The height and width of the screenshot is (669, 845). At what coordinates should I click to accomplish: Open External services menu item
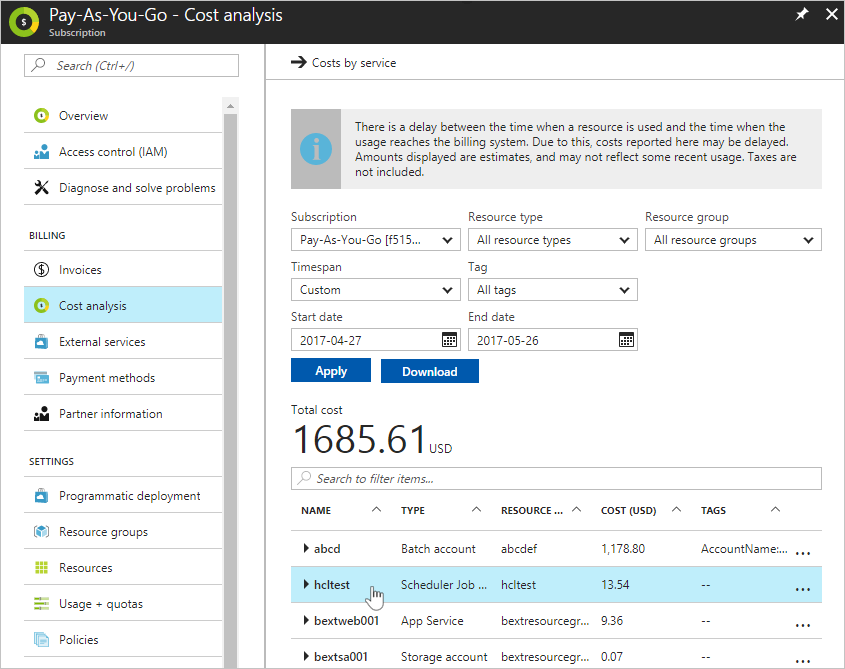(x=123, y=342)
